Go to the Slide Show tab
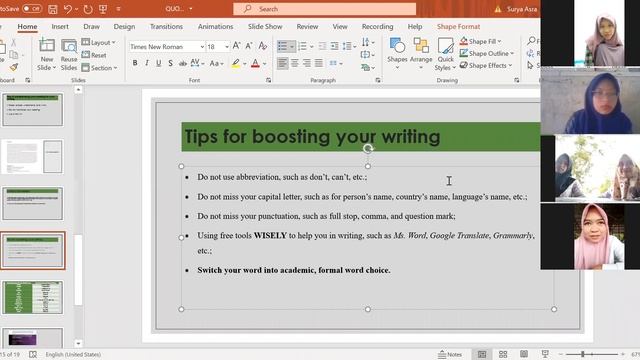Viewport: 640px width, 360px height. point(265,27)
